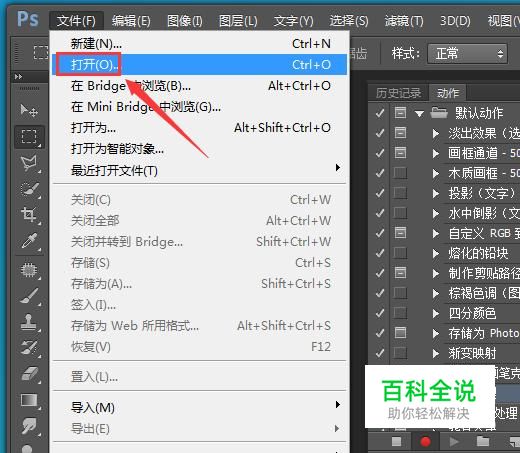Choose 在 Mini Bridge 中浏览(G)...
The height and width of the screenshot is (453, 520).
199,107
